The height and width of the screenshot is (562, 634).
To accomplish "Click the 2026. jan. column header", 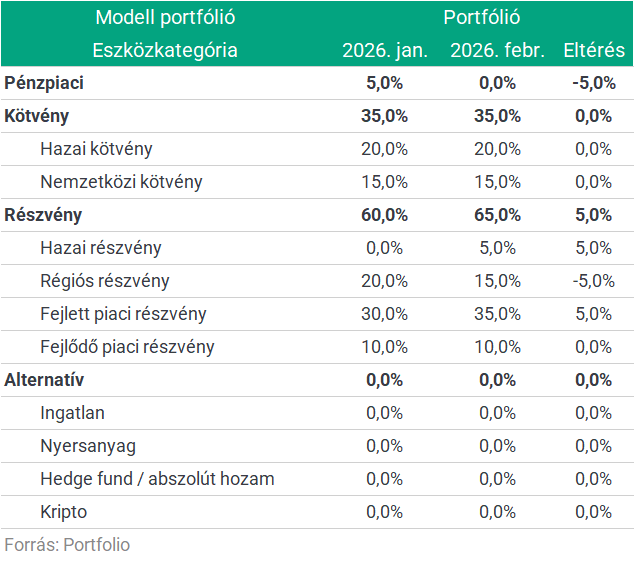I will 385,50.
